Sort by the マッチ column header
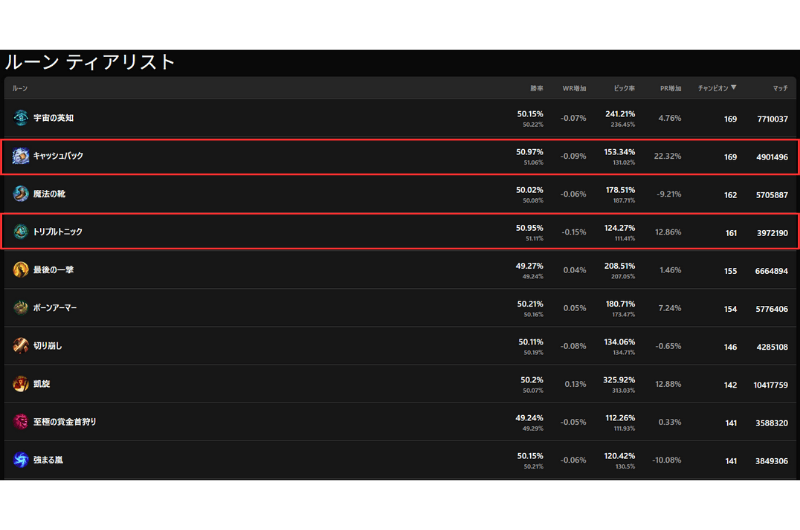The width and height of the screenshot is (800, 530). click(780, 88)
